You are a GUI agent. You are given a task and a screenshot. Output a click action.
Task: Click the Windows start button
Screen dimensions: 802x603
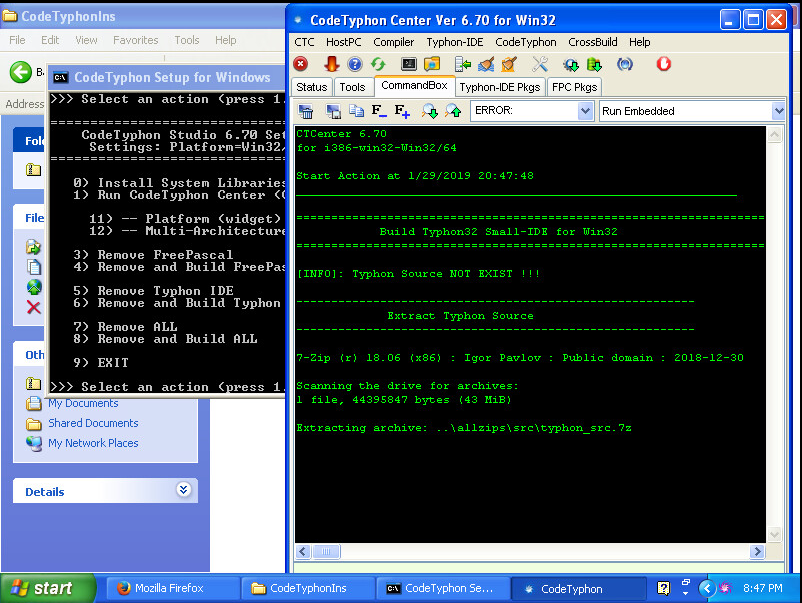coord(48,588)
